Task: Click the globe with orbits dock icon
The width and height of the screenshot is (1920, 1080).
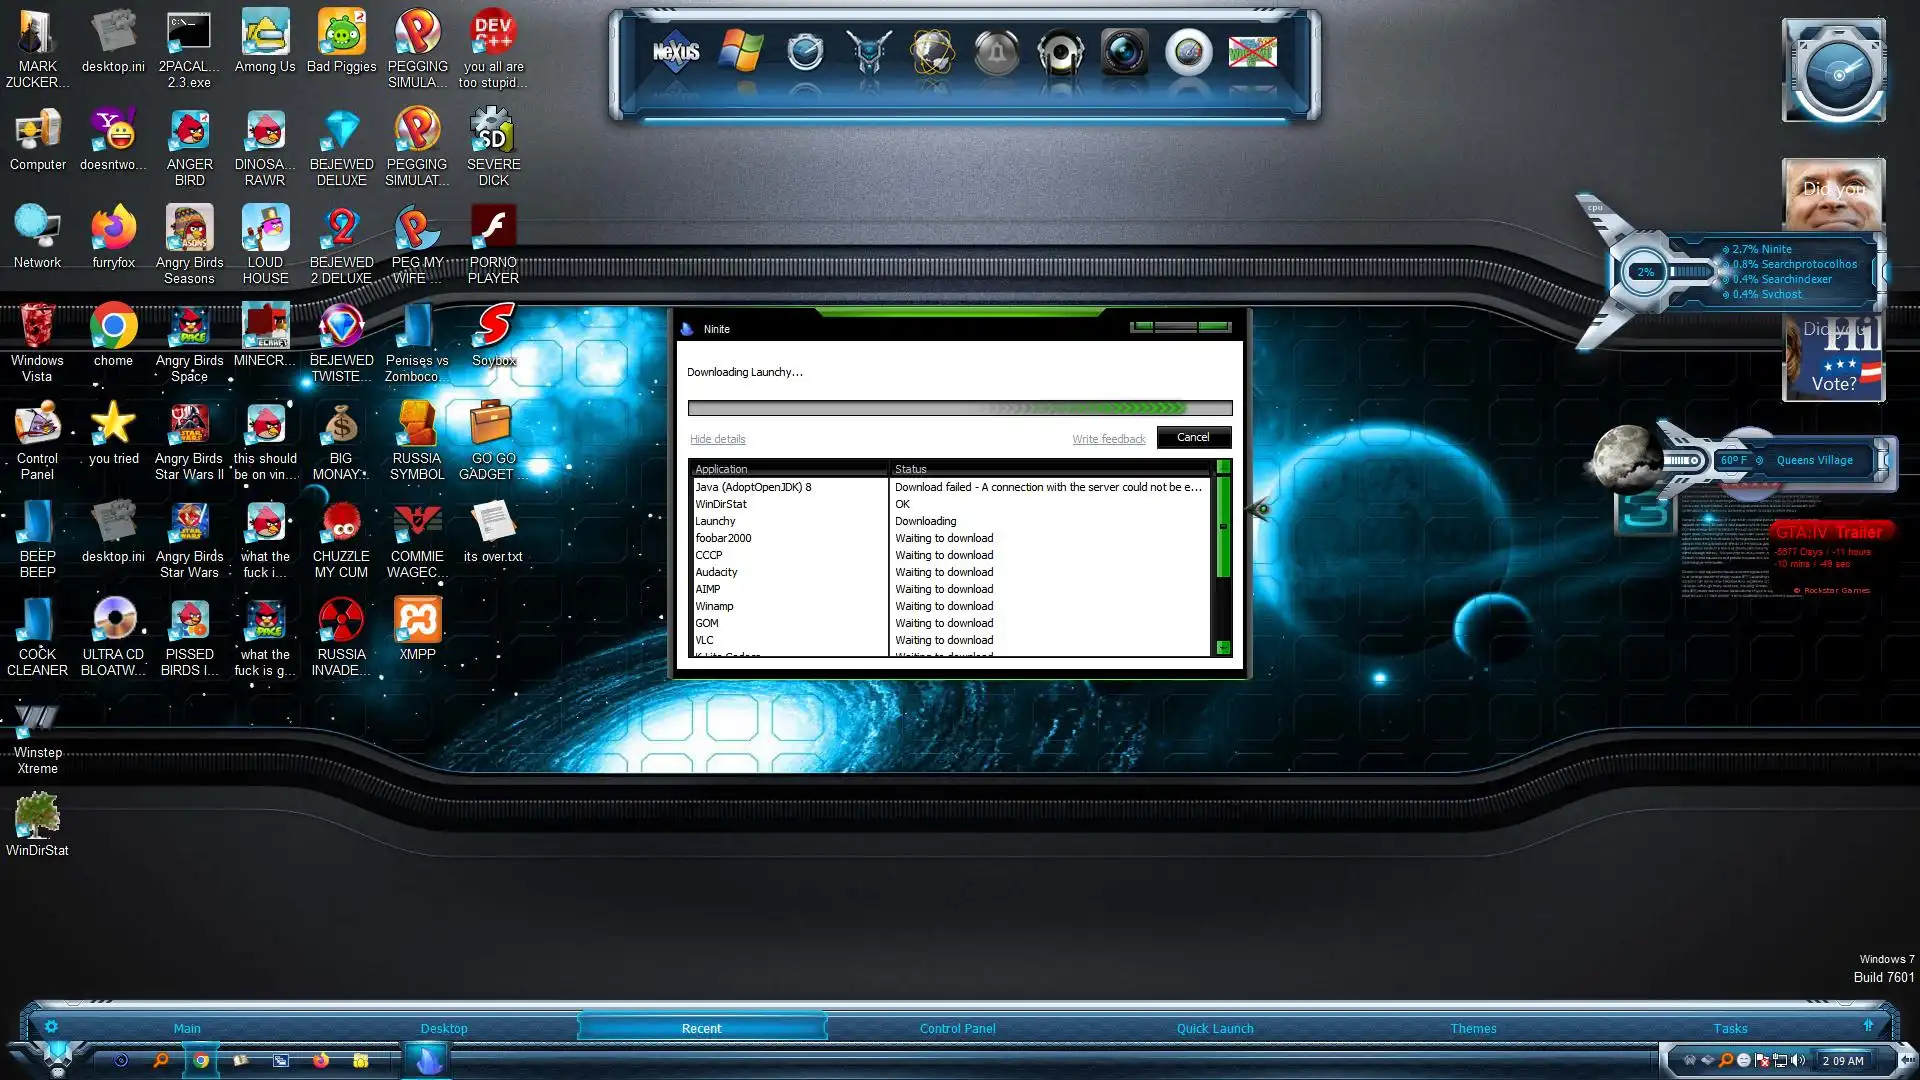Action: tap(932, 52)
